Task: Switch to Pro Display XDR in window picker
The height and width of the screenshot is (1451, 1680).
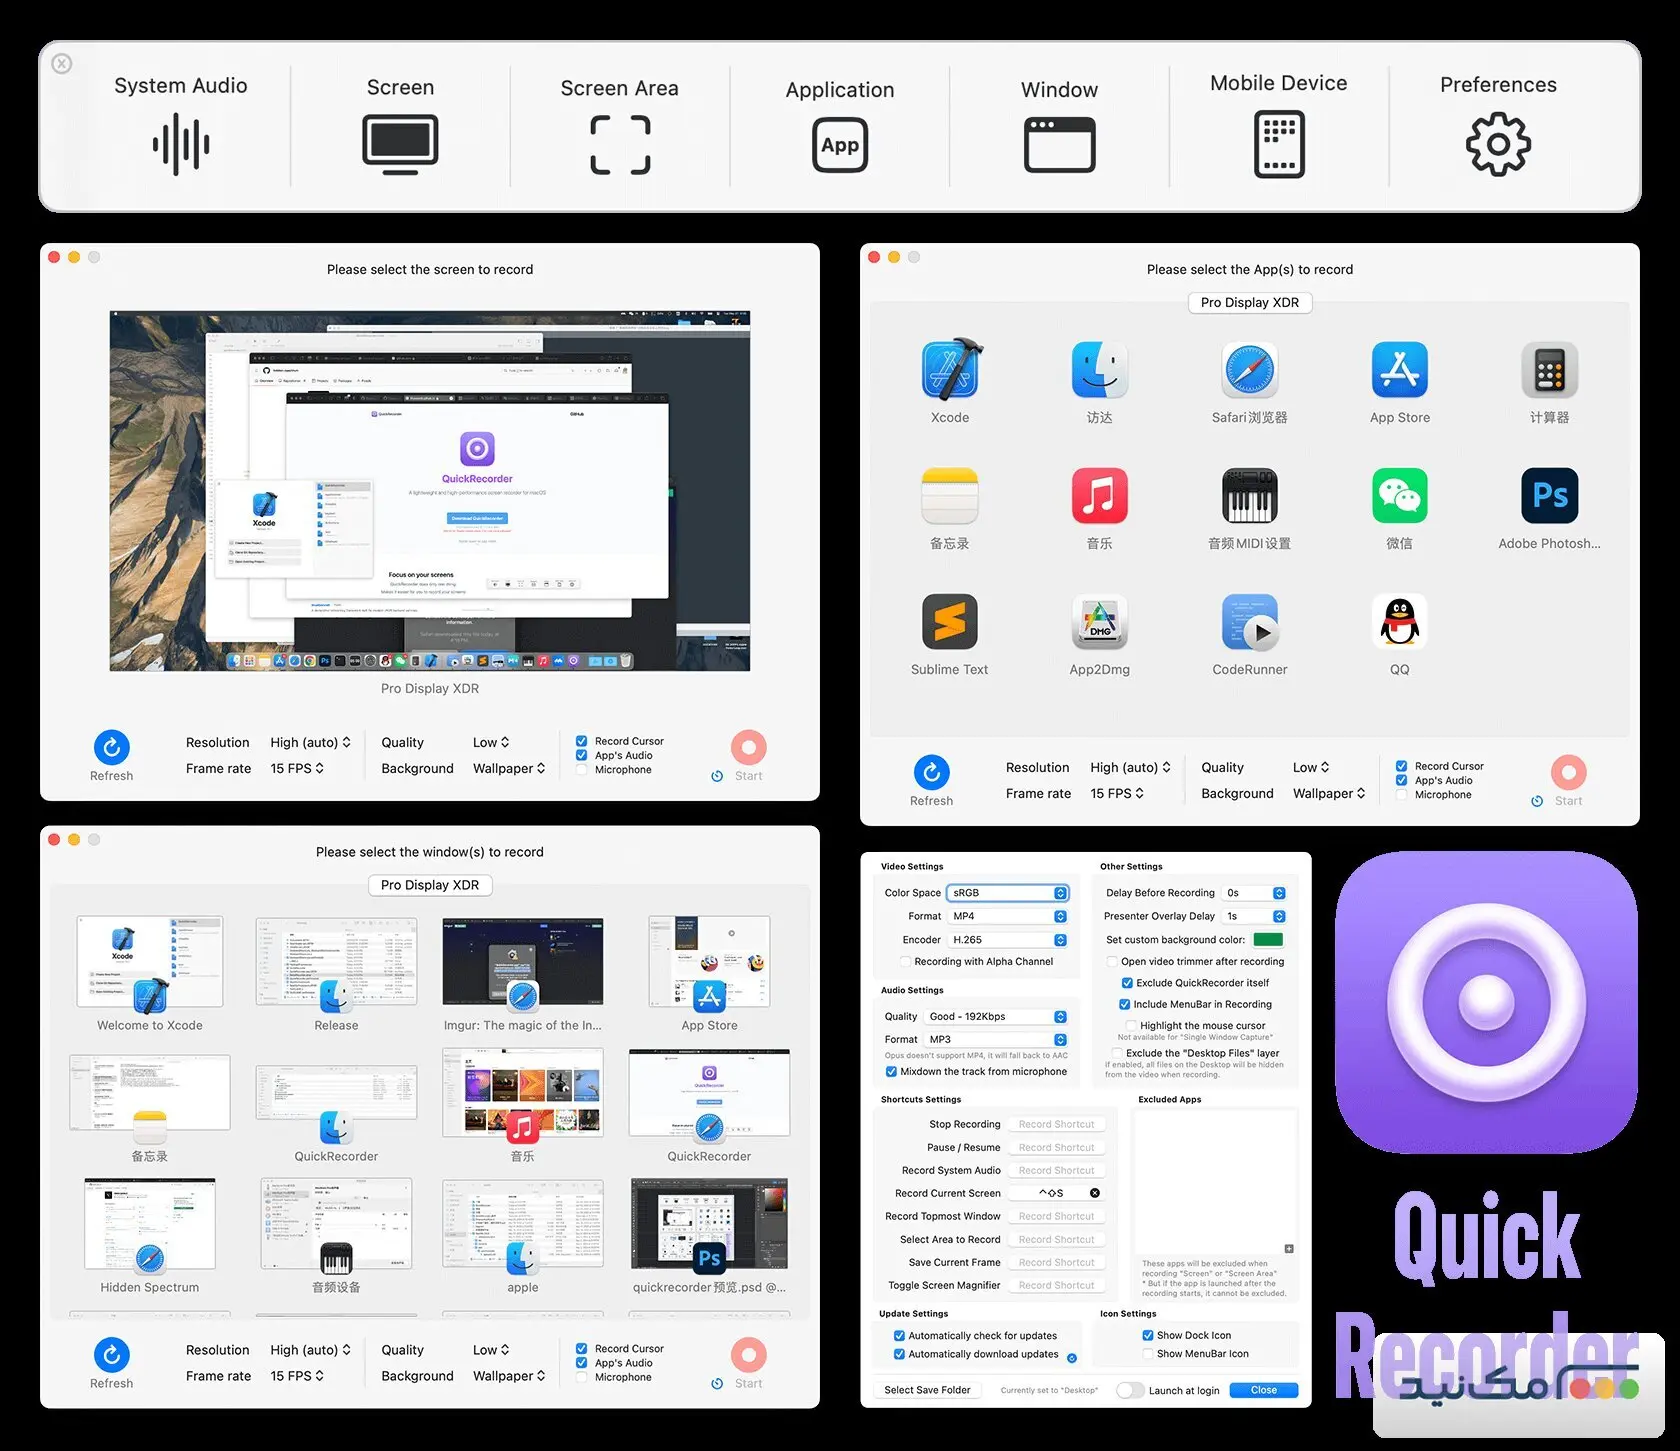Action: tap(429, 885)
